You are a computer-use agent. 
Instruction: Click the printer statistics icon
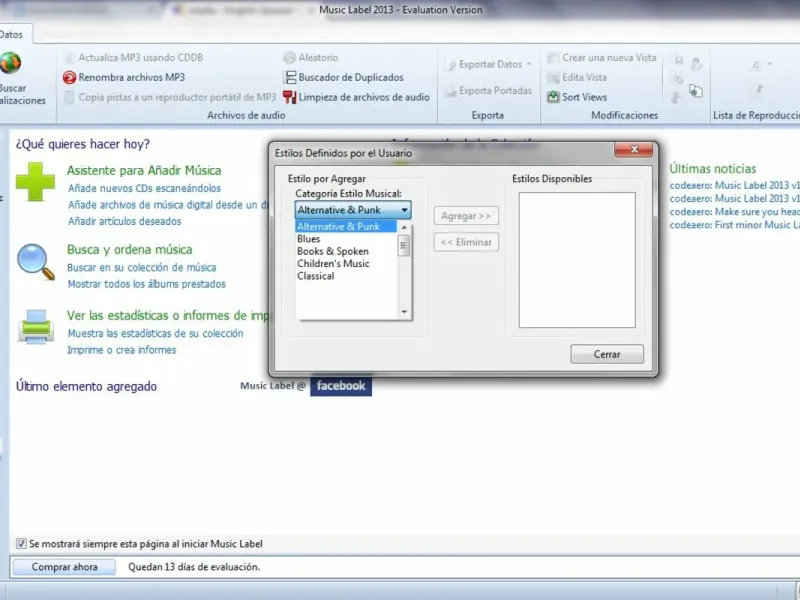pos(36,327)
